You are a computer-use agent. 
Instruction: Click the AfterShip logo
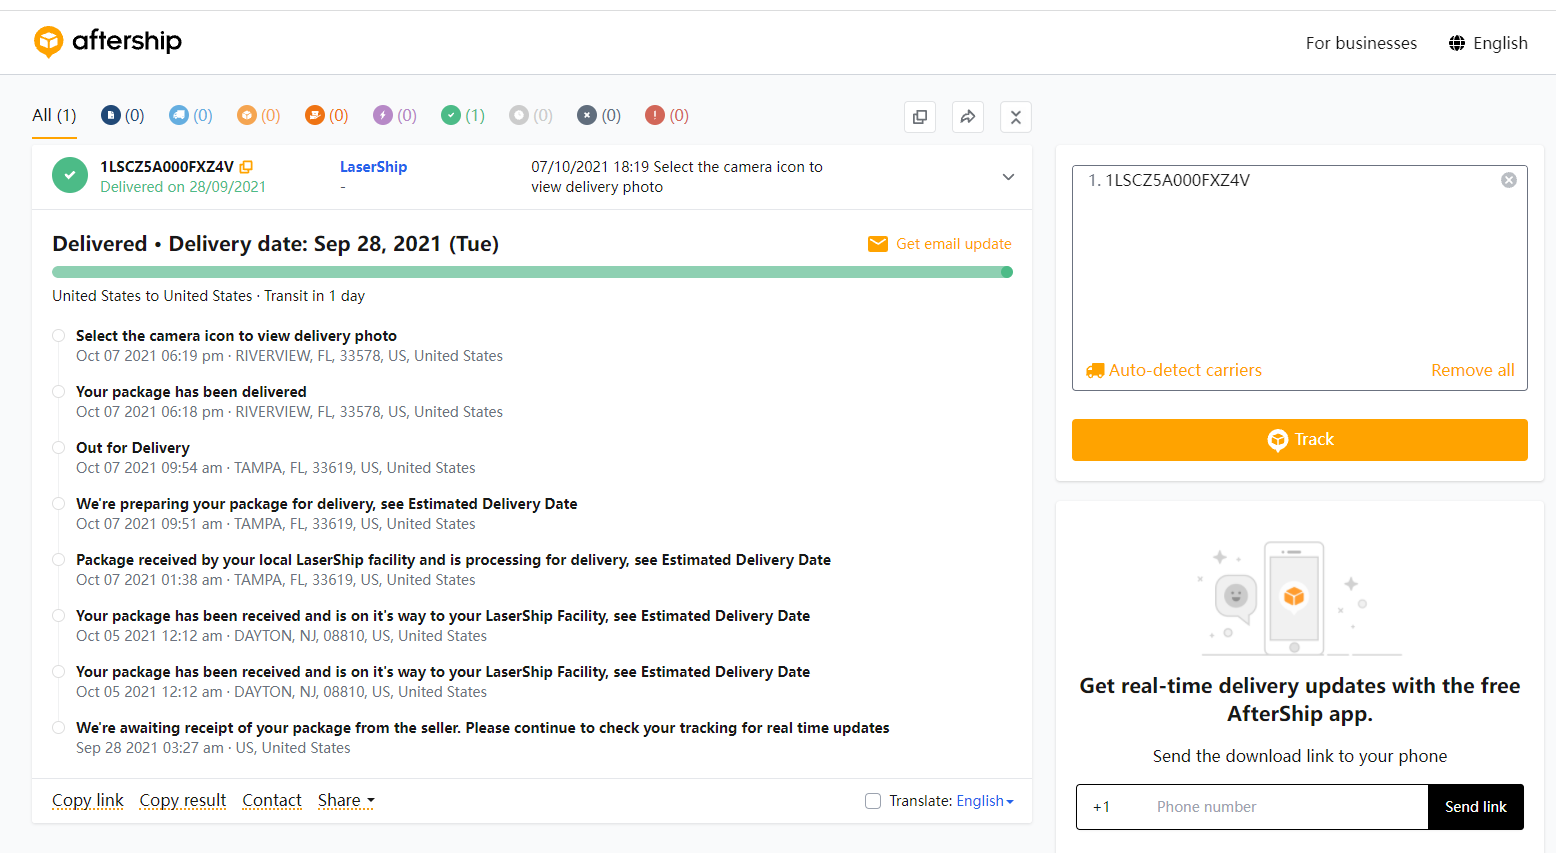pyautogui.click(x=108, y=42)
